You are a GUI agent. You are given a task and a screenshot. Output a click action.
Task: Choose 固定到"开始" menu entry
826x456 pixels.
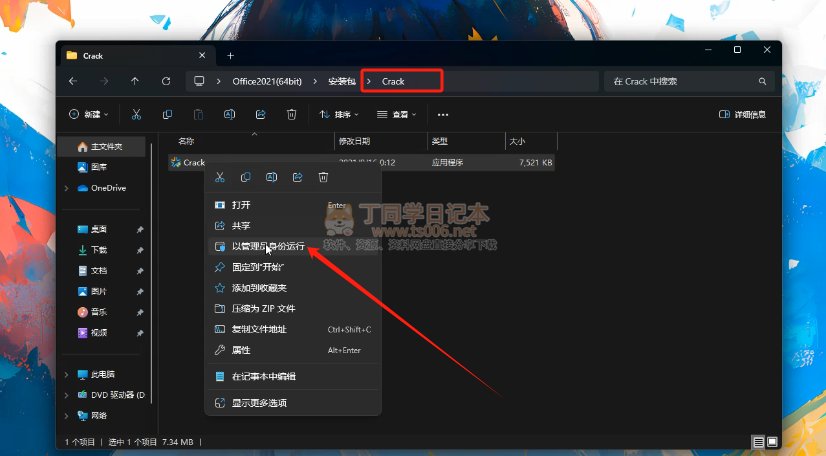[292, 267]
